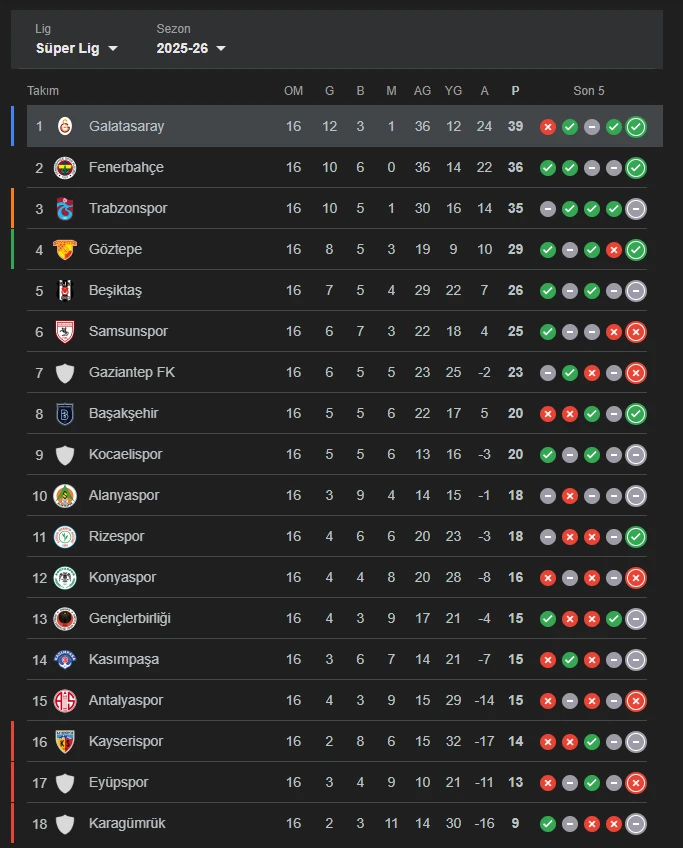Click Trabzonspor's latest draw marker
The image size is (683, 848).
[635, 208]
